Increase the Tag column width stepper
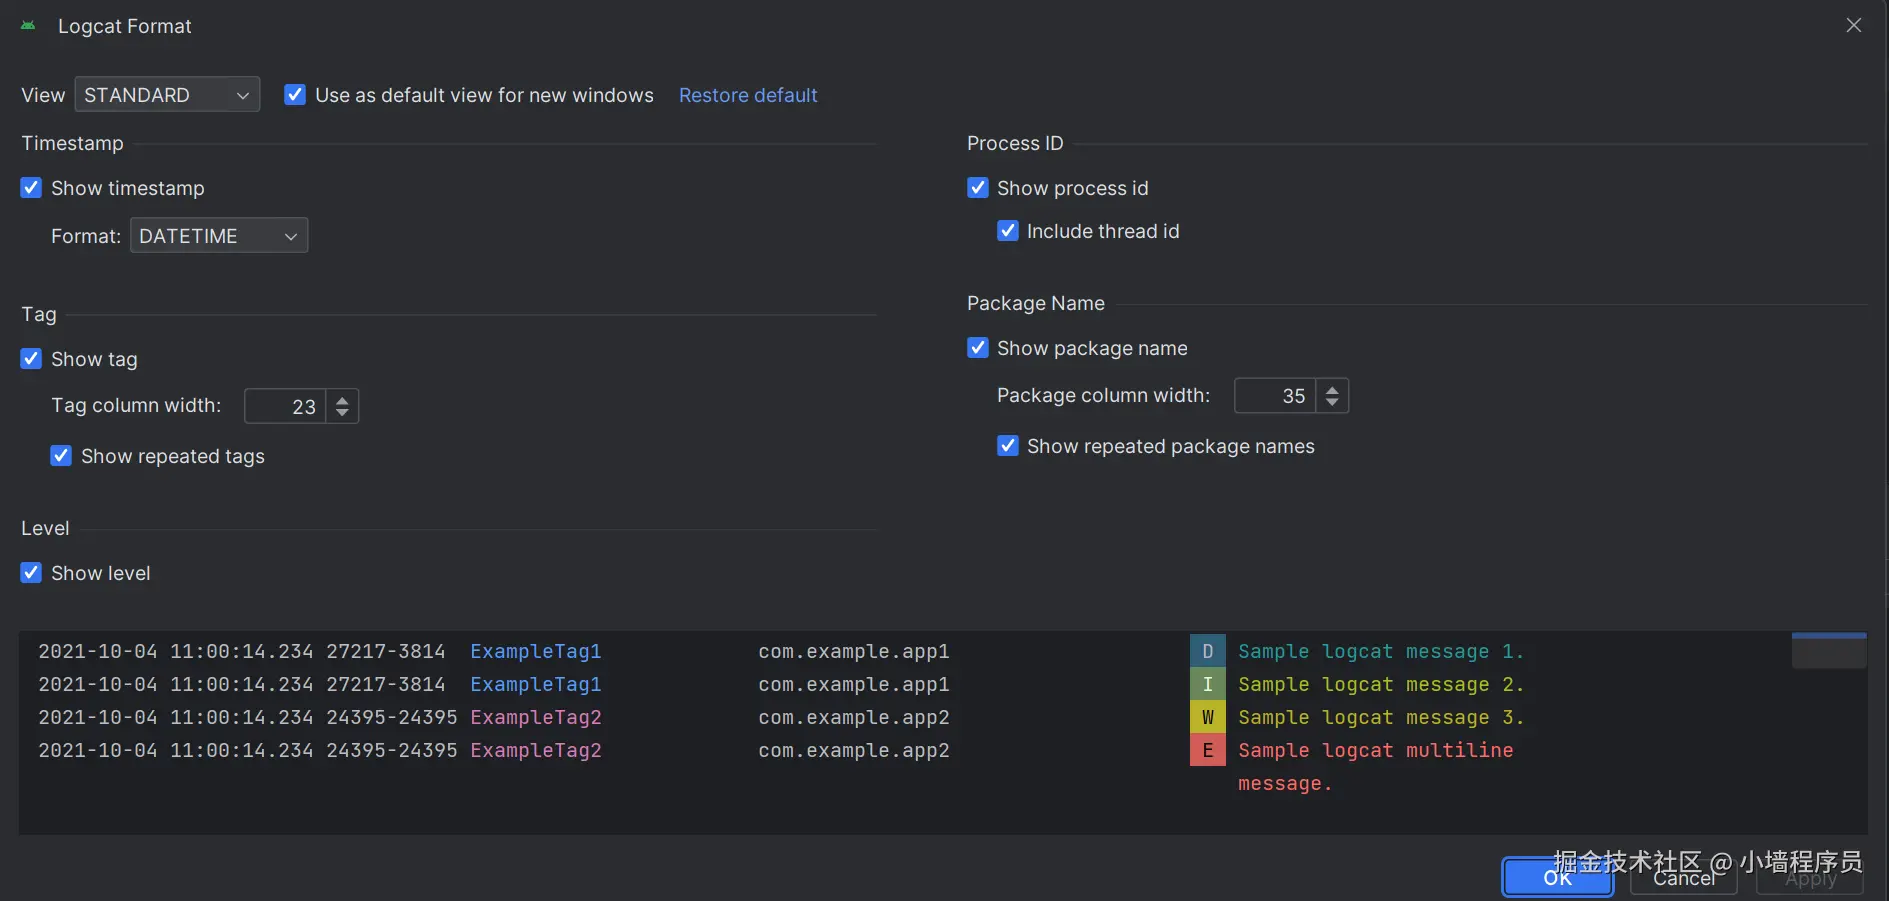This screenshot has width=1889, height=901. pos(342,399)
